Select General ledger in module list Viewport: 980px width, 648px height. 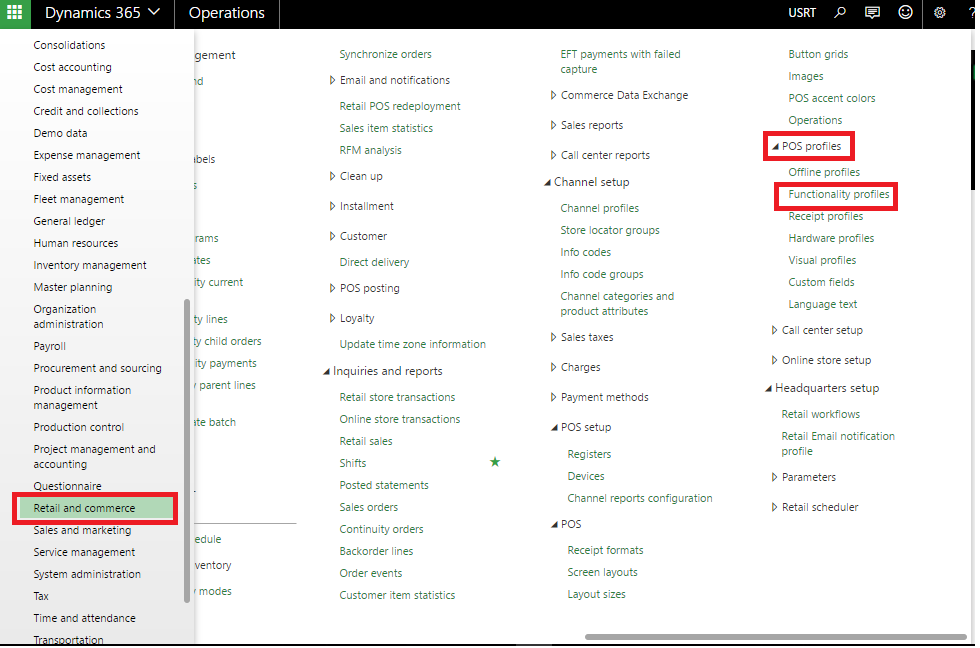click(x=69, y=221)
